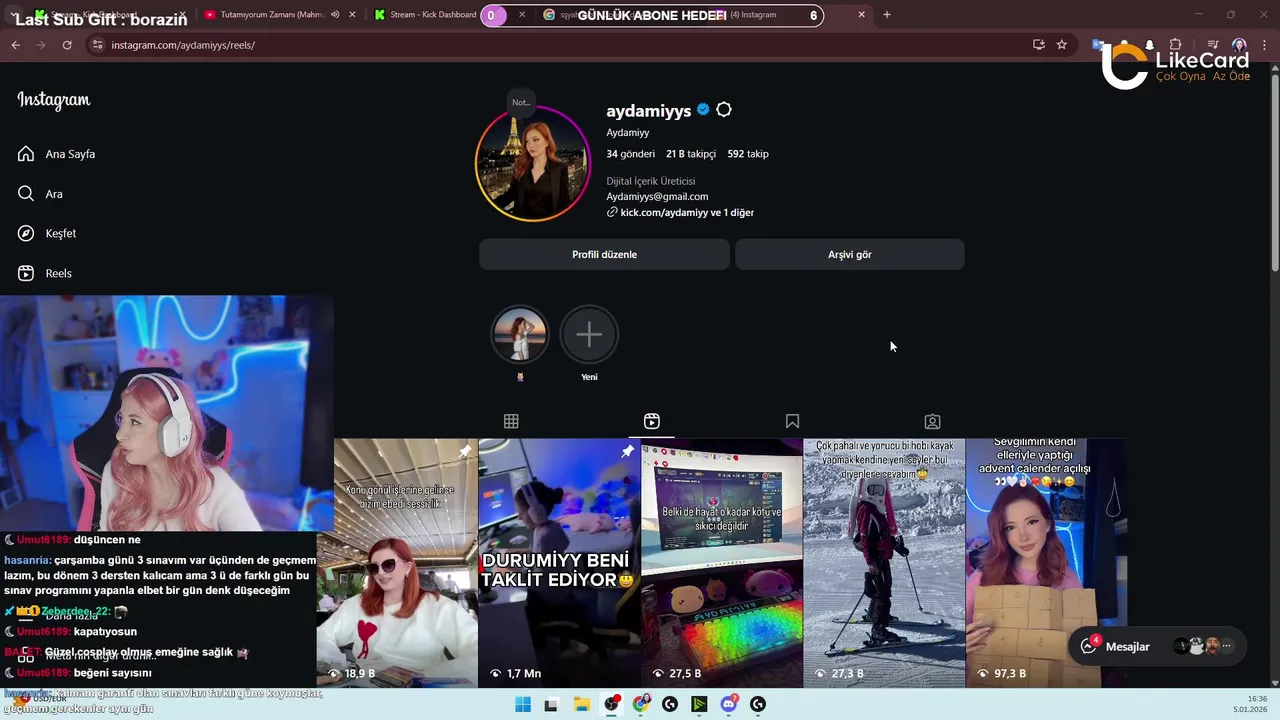1280x720 pixels.
Task: Open OBS Studio from the taskbar
Action: coord(611,705)
